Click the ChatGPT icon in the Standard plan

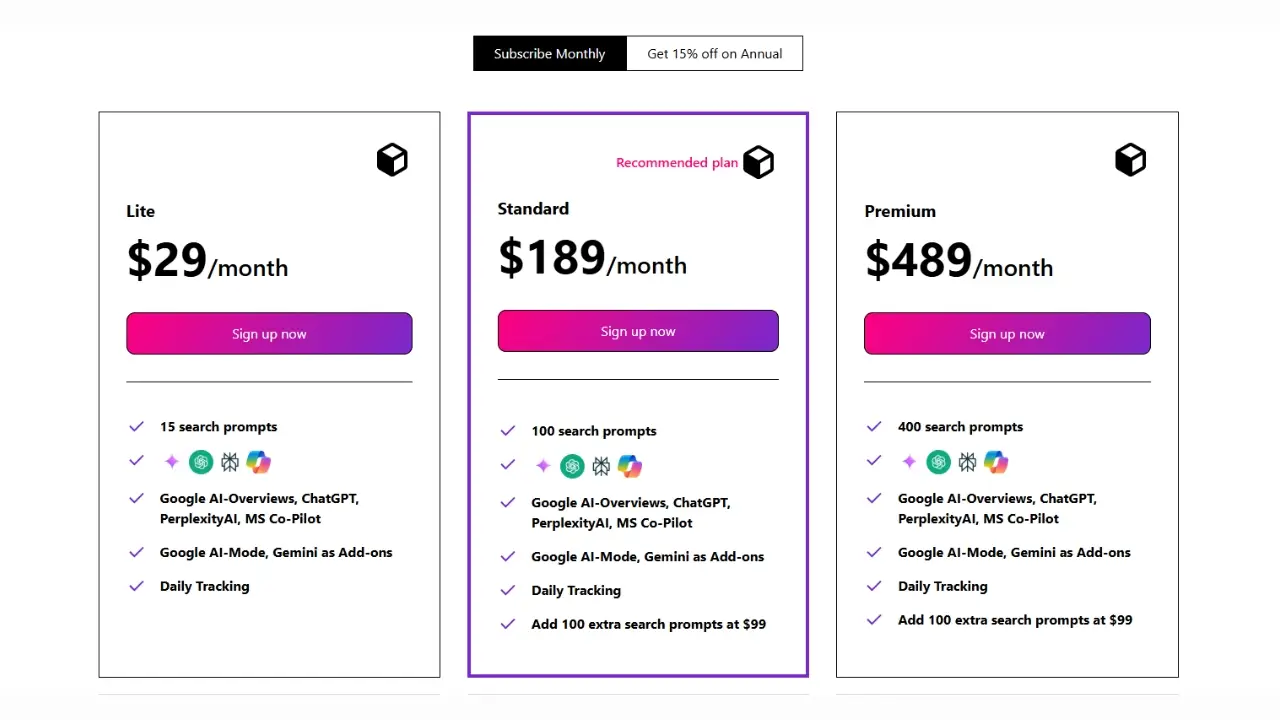coord(572,465)
